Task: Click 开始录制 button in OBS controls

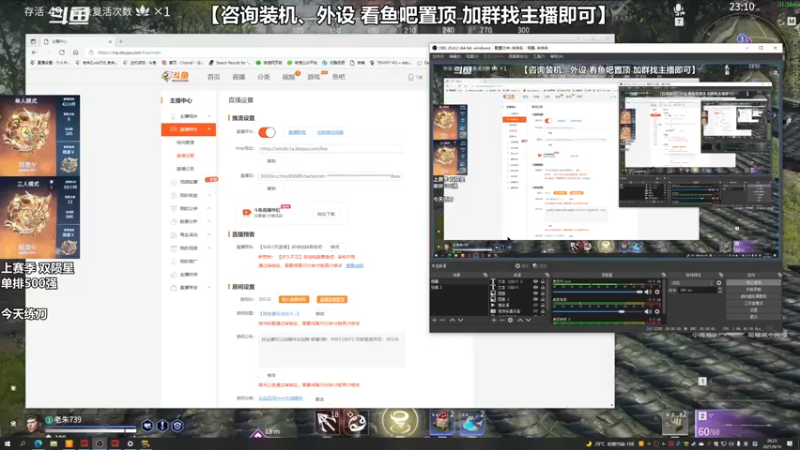Action: click(753, 289)
